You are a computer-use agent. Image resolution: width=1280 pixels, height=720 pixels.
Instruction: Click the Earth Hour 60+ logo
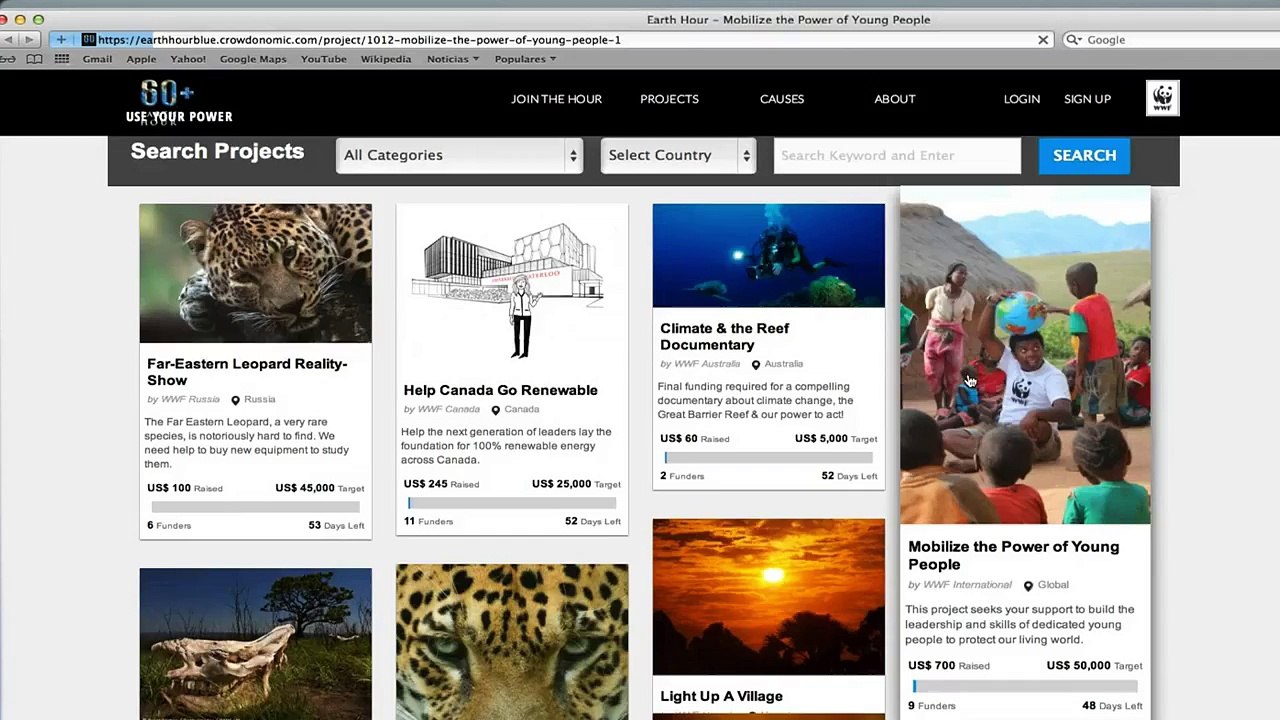click(x=178, y=102)
